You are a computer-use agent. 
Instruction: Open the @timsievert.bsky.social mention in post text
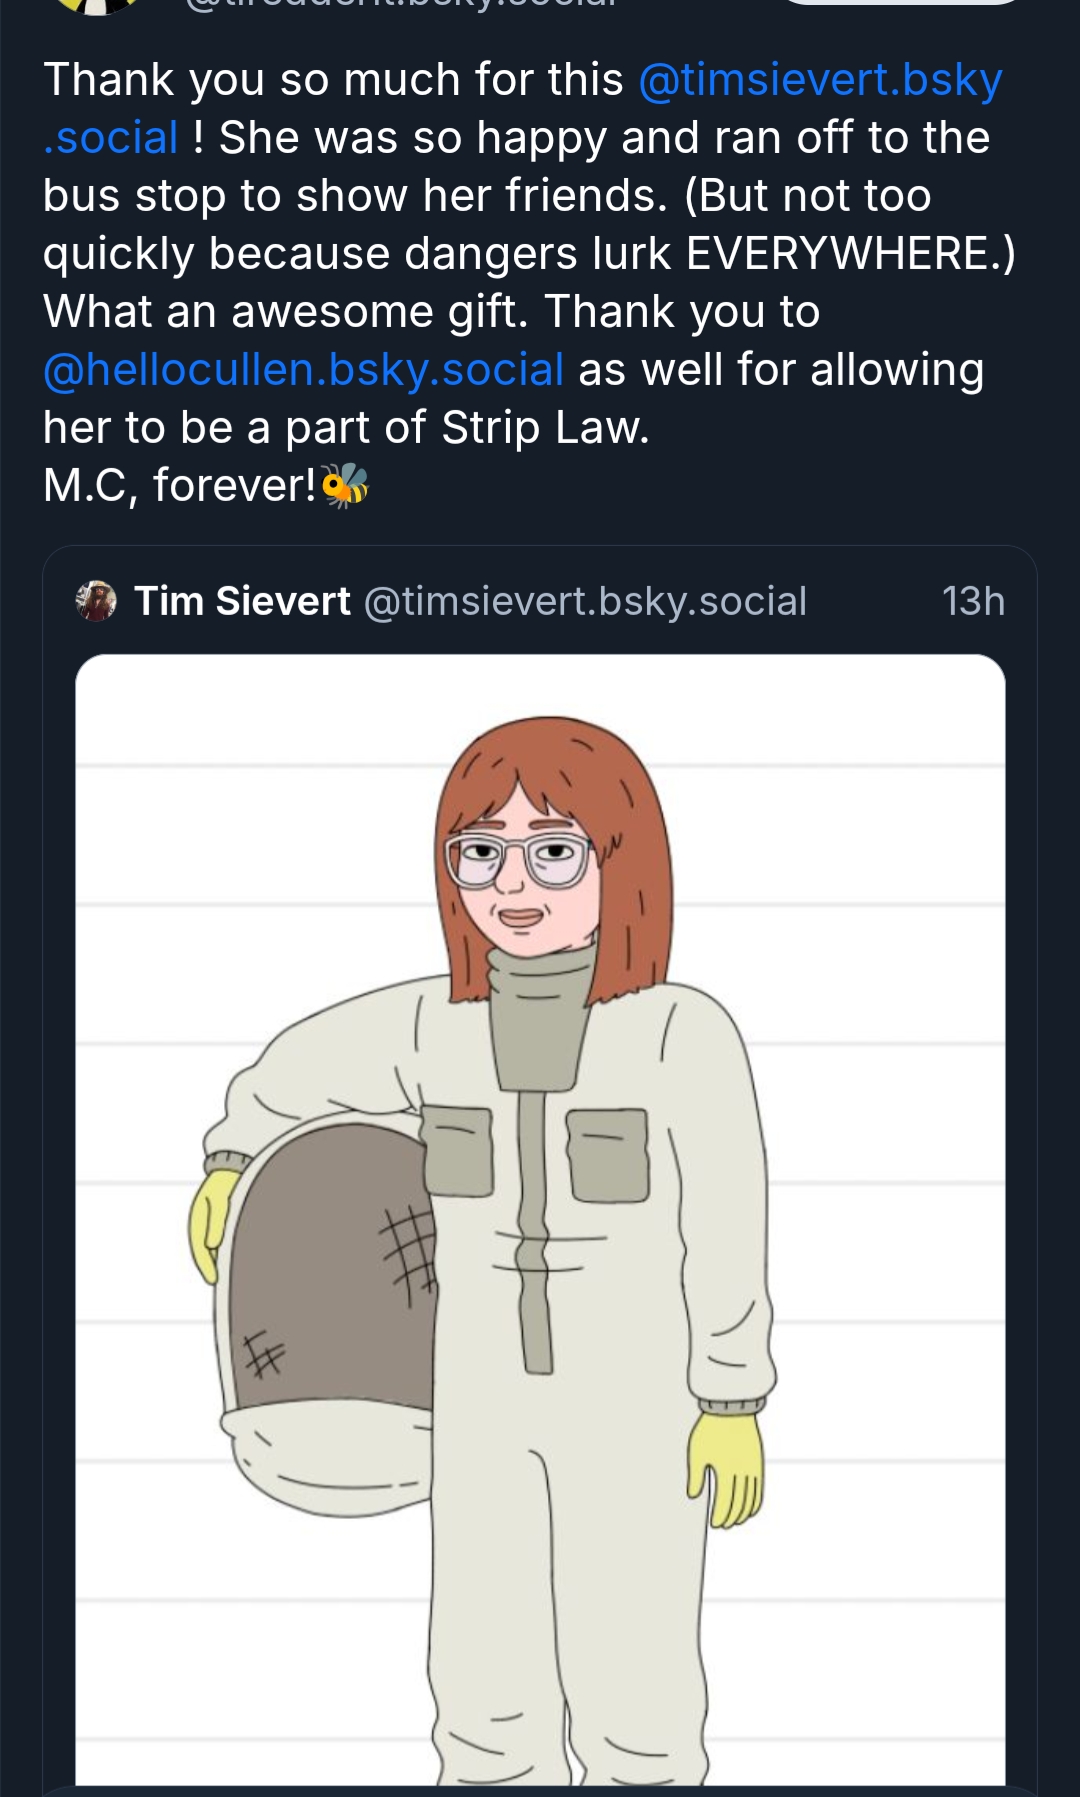click(820, 81)
